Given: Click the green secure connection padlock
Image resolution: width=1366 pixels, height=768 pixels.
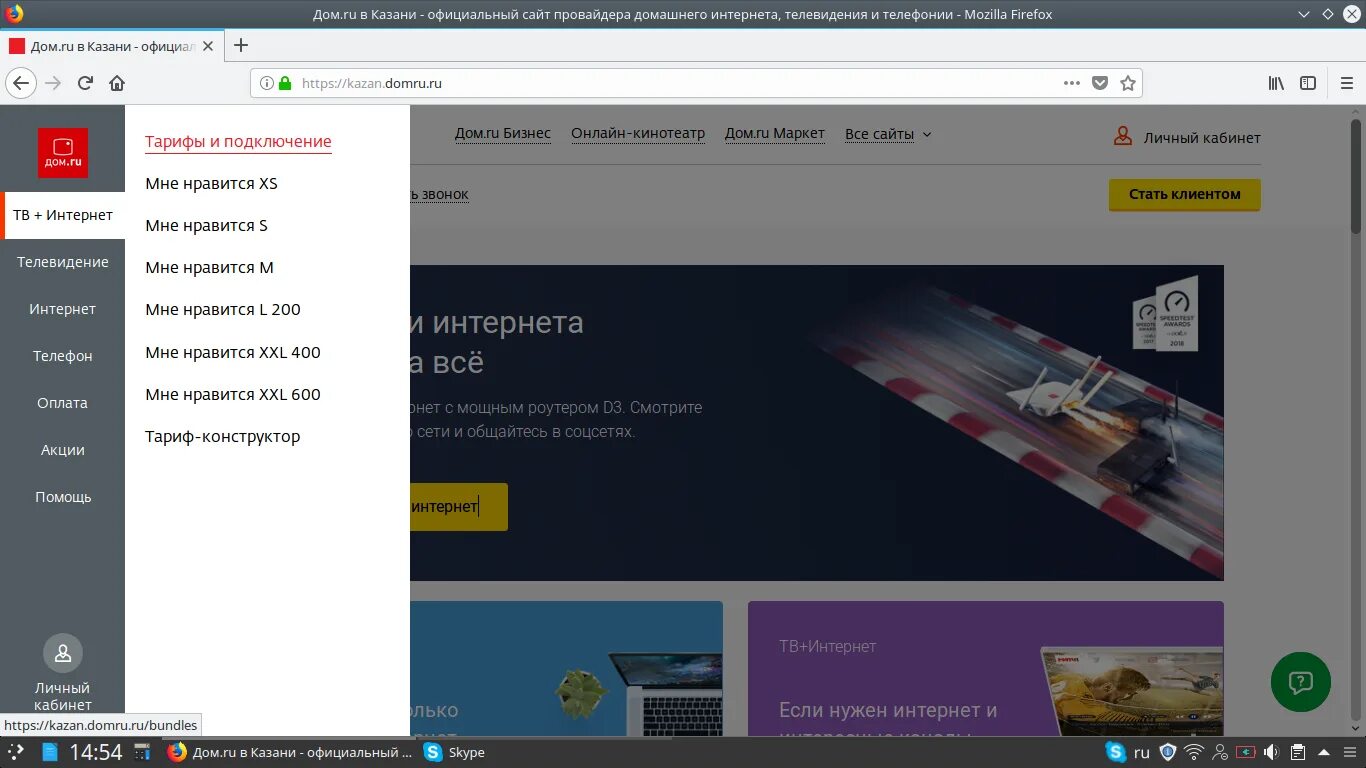Looking at the screenshot, I should [x=285, y=83].
